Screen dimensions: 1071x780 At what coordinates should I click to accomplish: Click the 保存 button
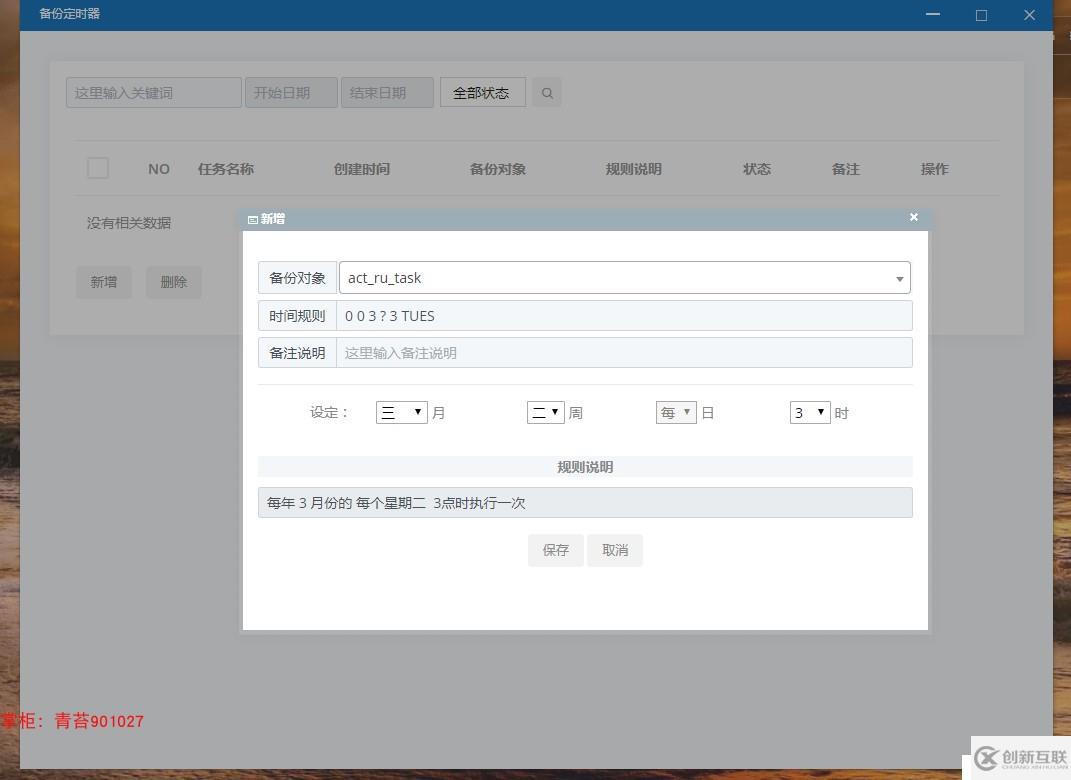point(555,550)
